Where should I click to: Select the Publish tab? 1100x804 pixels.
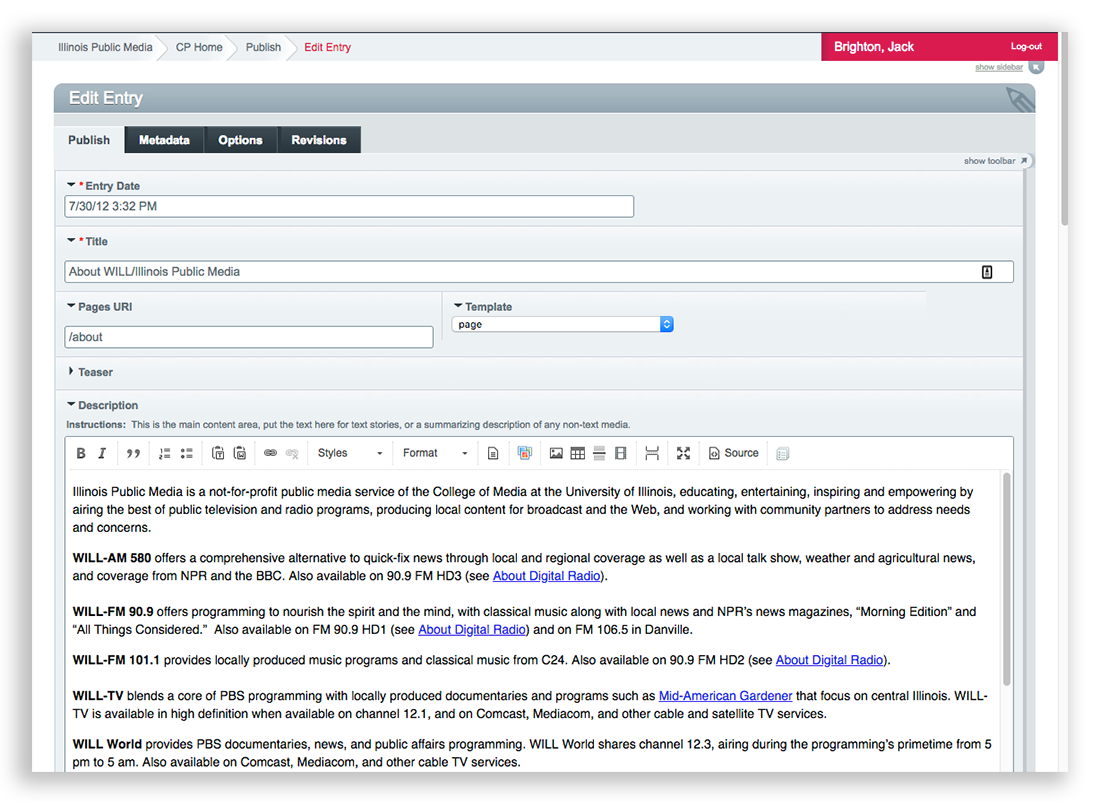pos(89,140)
